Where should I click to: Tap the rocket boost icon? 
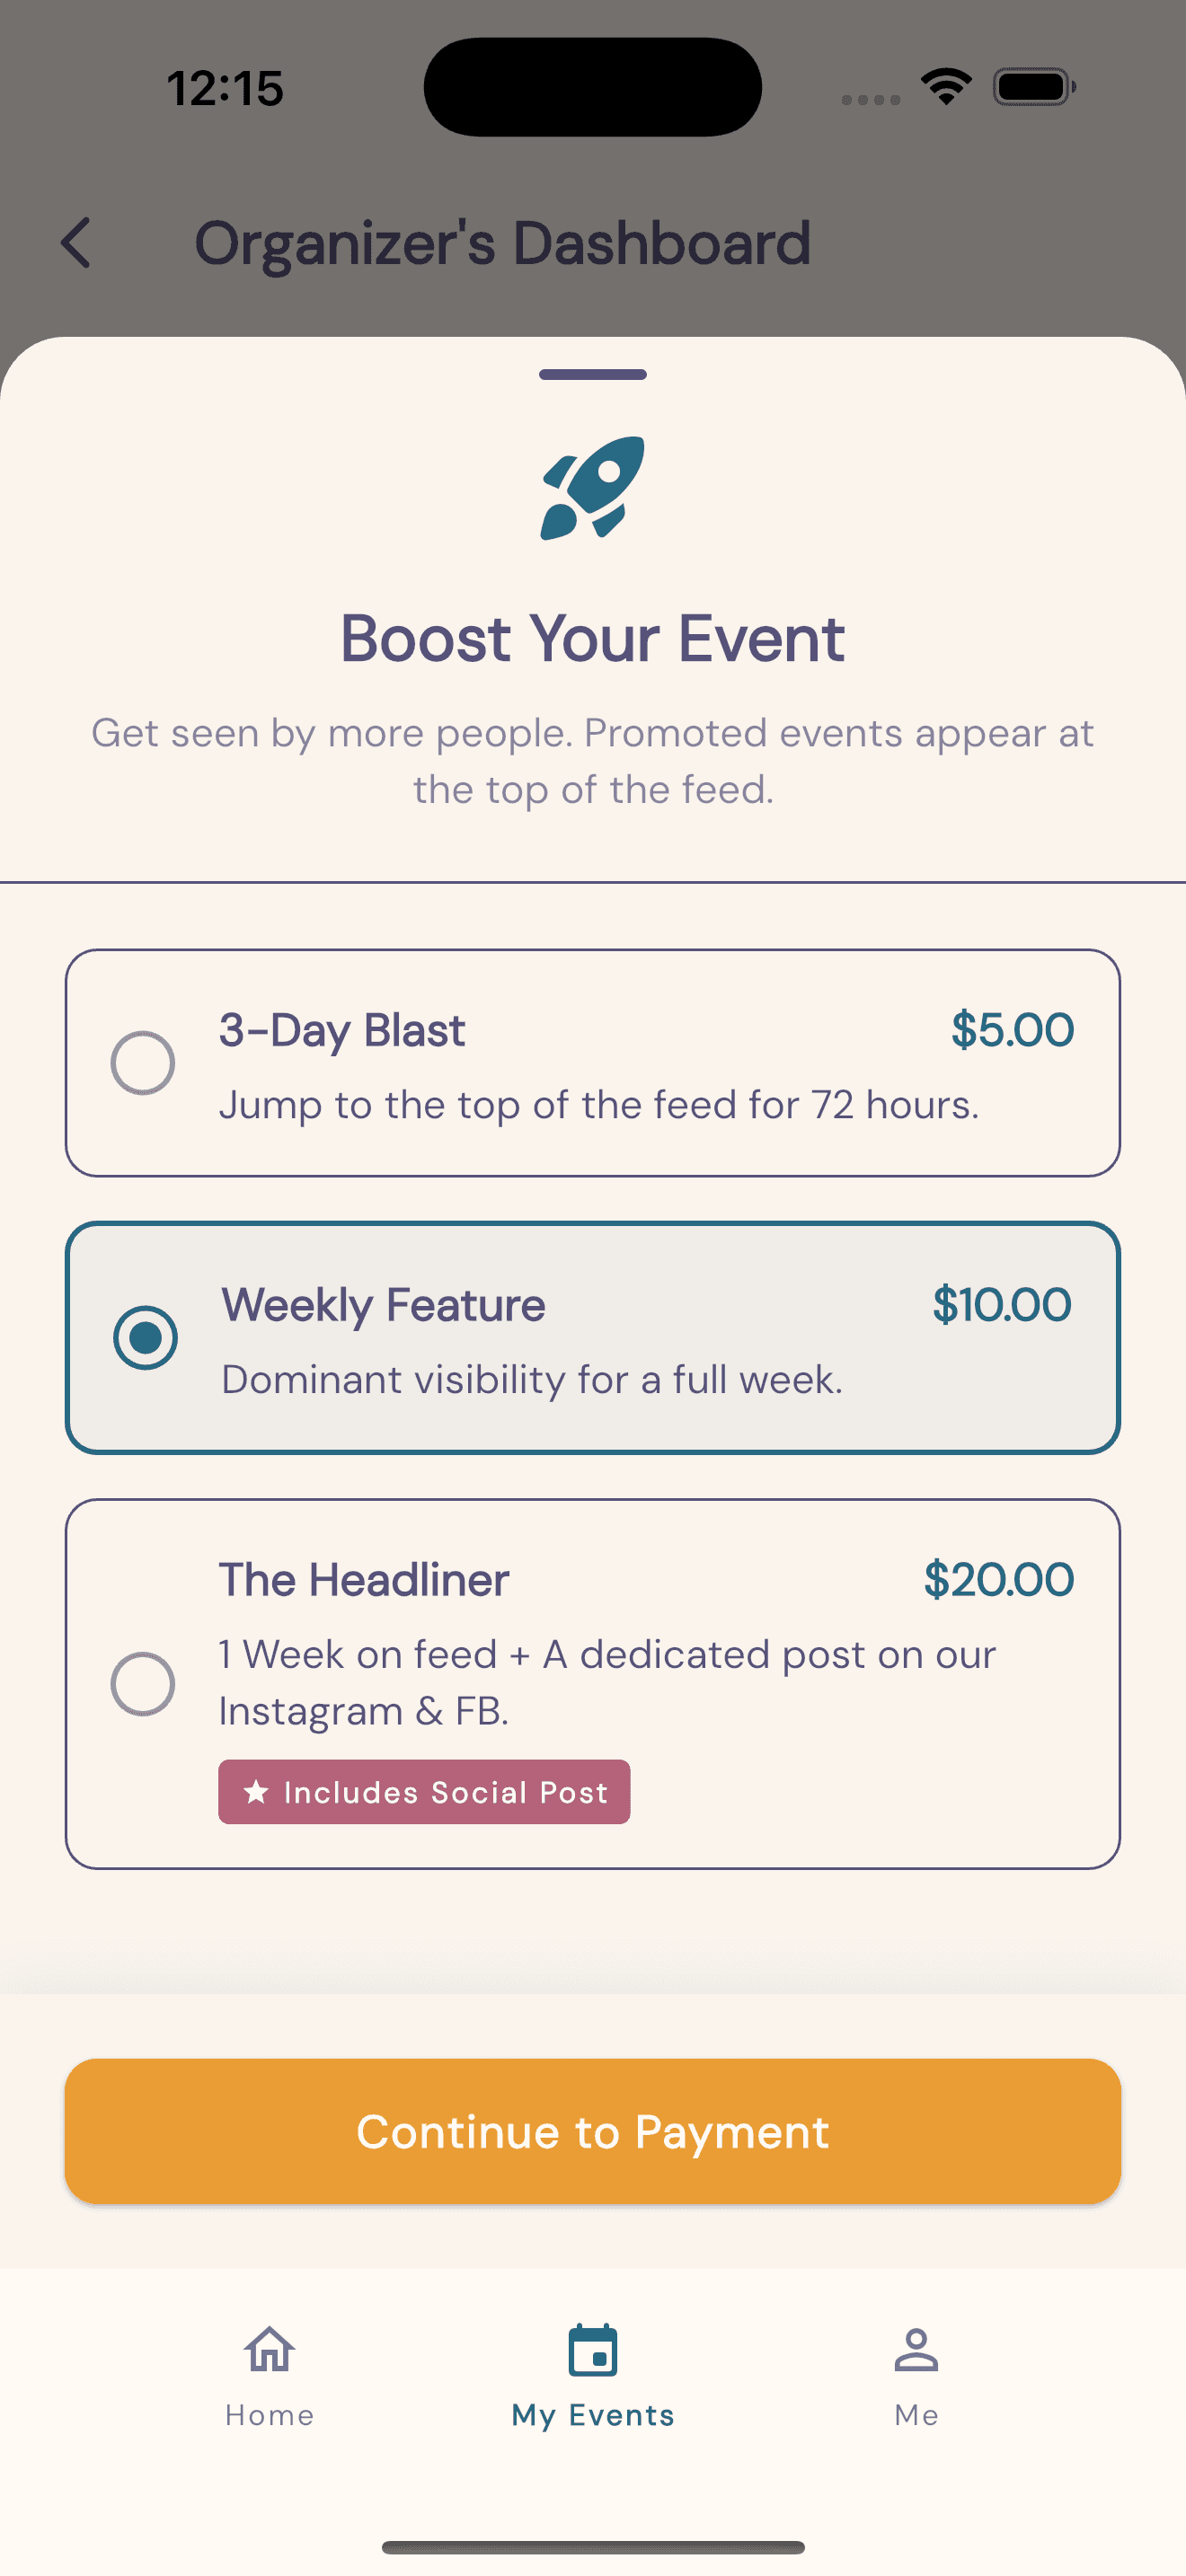[592, 488]
